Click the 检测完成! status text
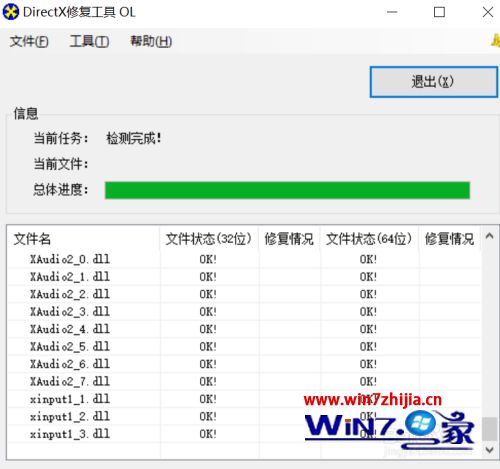This screenshot has width=500, height=469. point(134,138)
